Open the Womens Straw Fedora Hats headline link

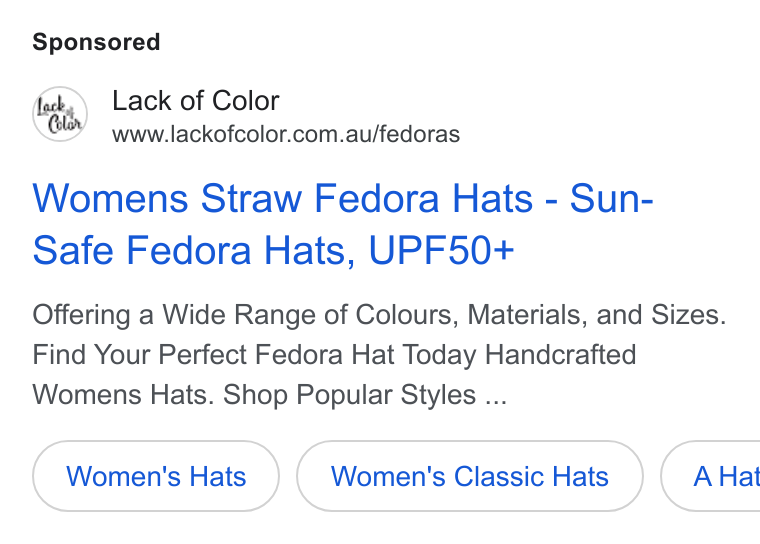coord(343,224)
